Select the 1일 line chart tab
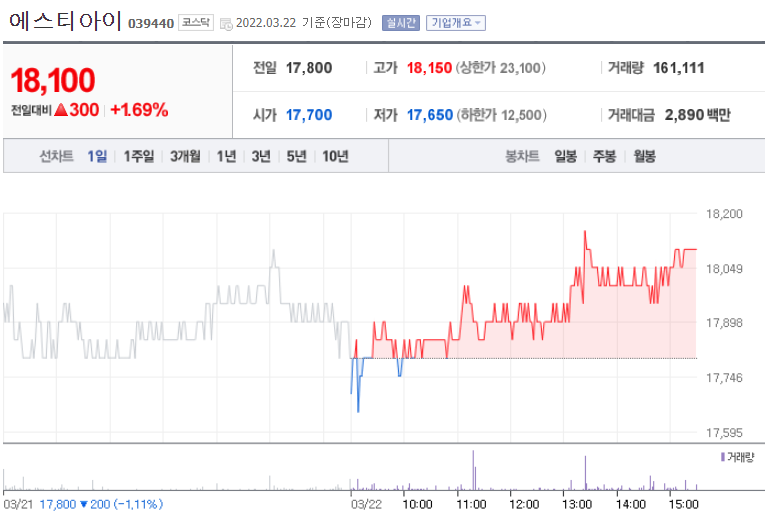 click(x=97, y=156)
